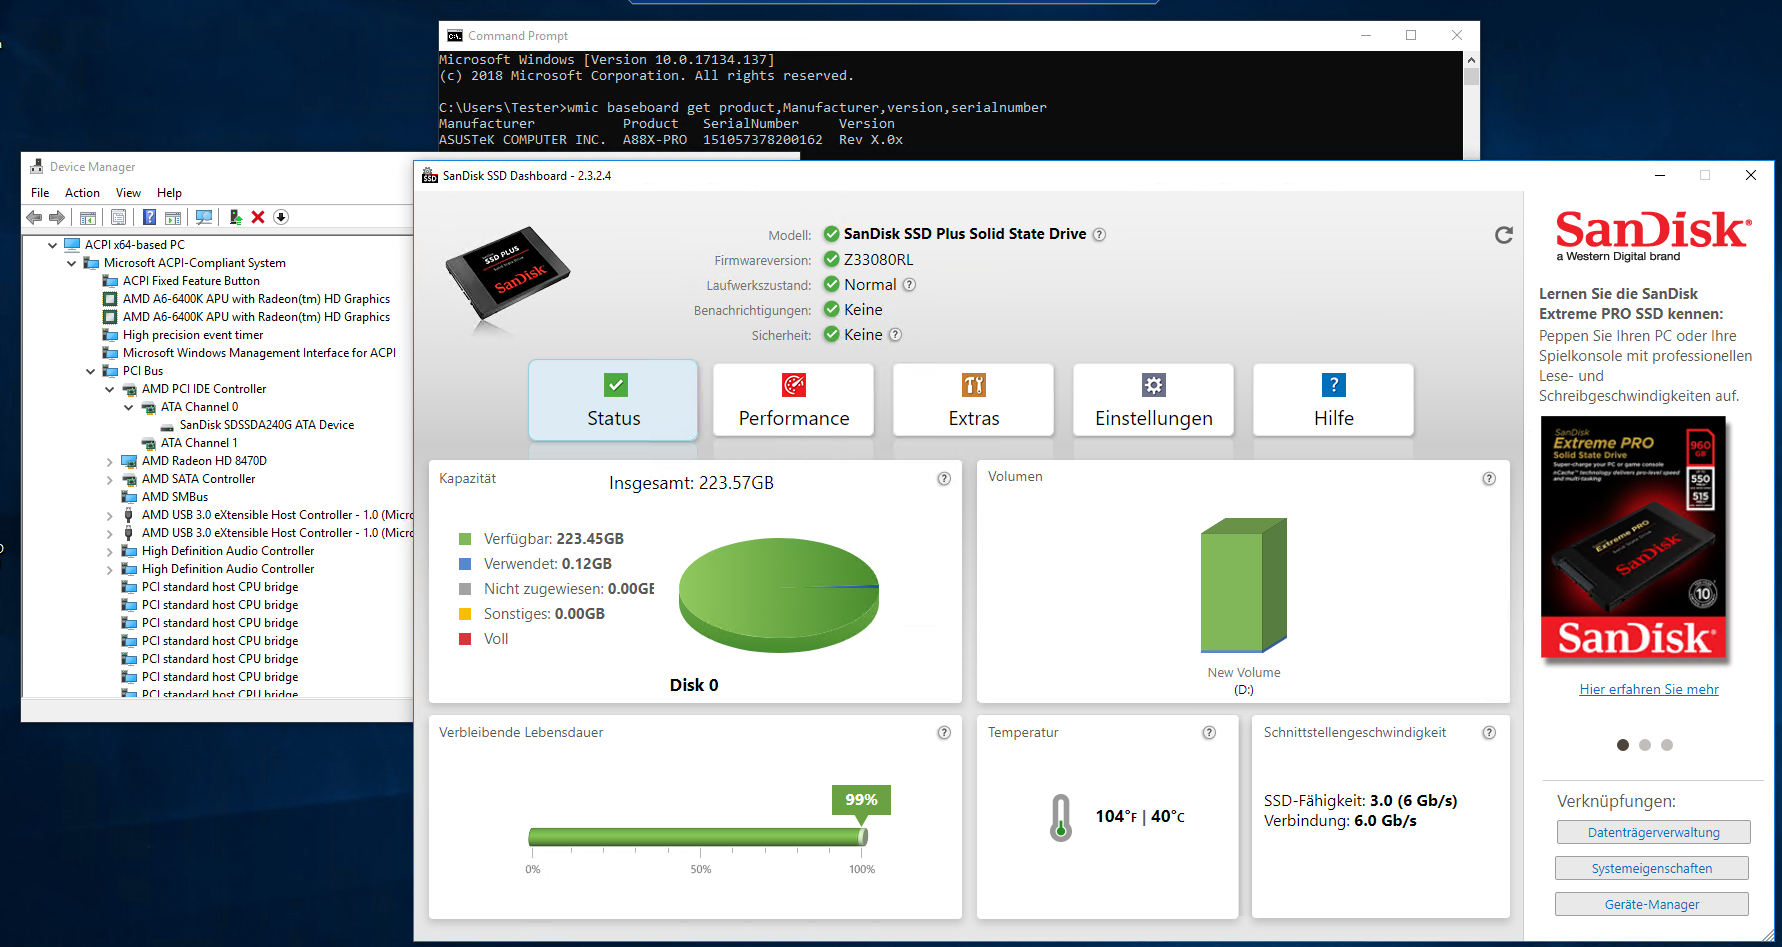
Task: Select the third carousel dot in sidebar
Action: coord(1667,745)
